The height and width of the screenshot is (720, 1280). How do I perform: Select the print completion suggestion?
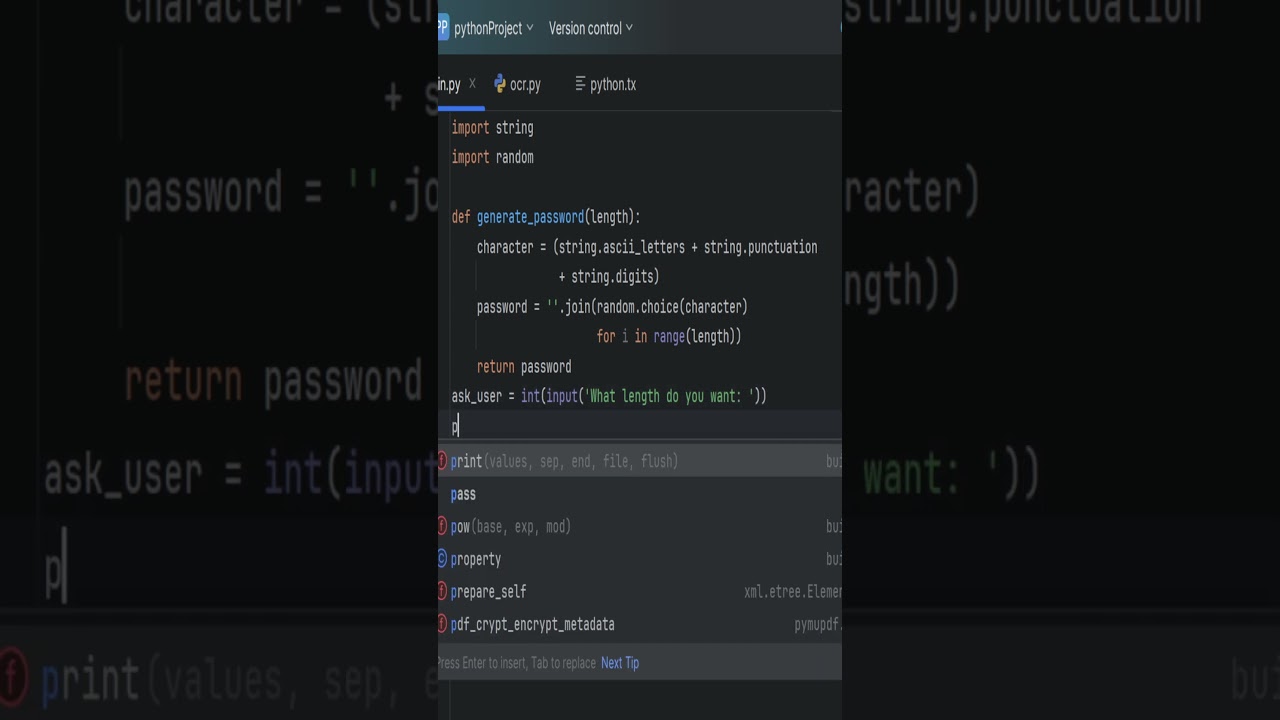tap(640, 461)
